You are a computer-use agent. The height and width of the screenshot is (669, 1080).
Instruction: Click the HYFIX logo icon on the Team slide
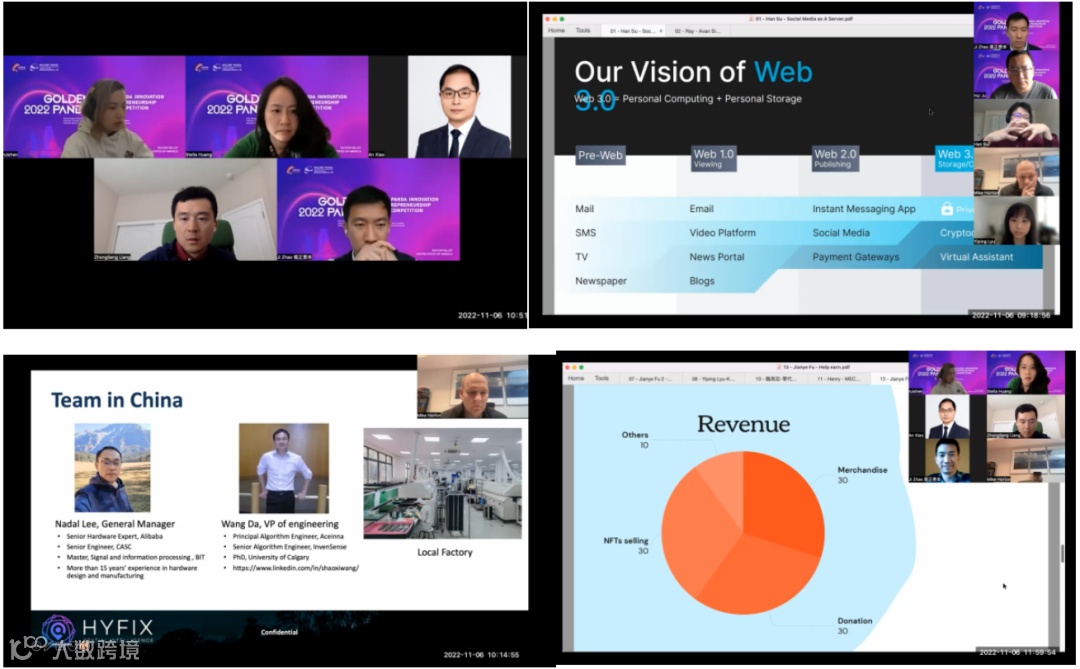coord(59,630)
